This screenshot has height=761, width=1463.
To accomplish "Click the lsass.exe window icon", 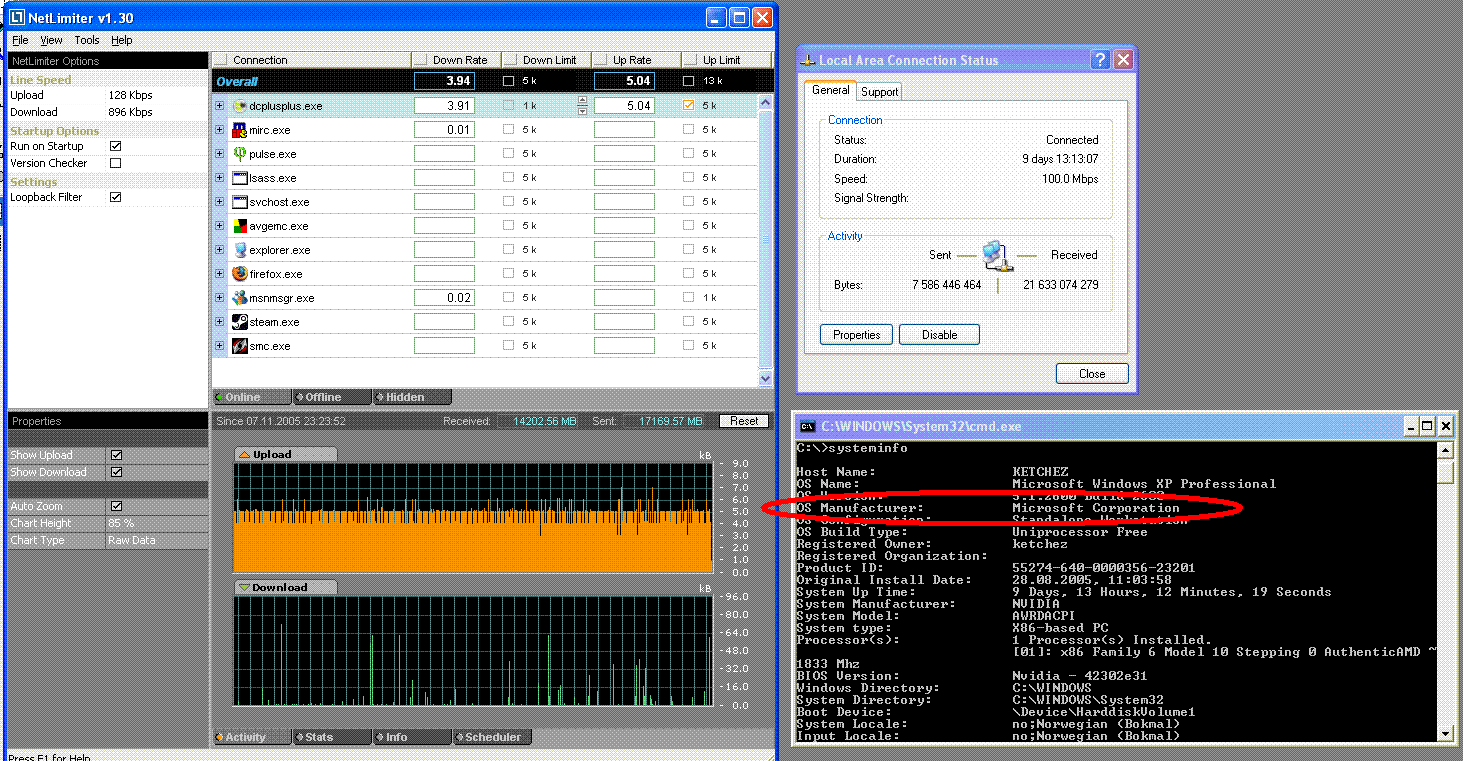I will click(240, 177).
